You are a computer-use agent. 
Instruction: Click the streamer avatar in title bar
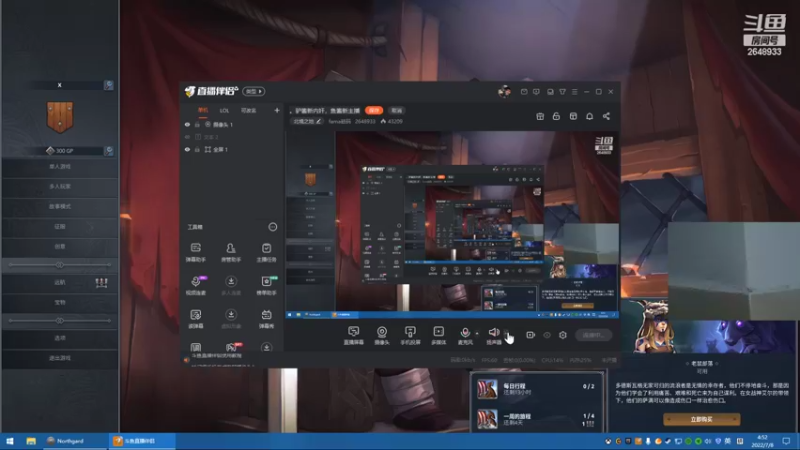tap(504, 92)
